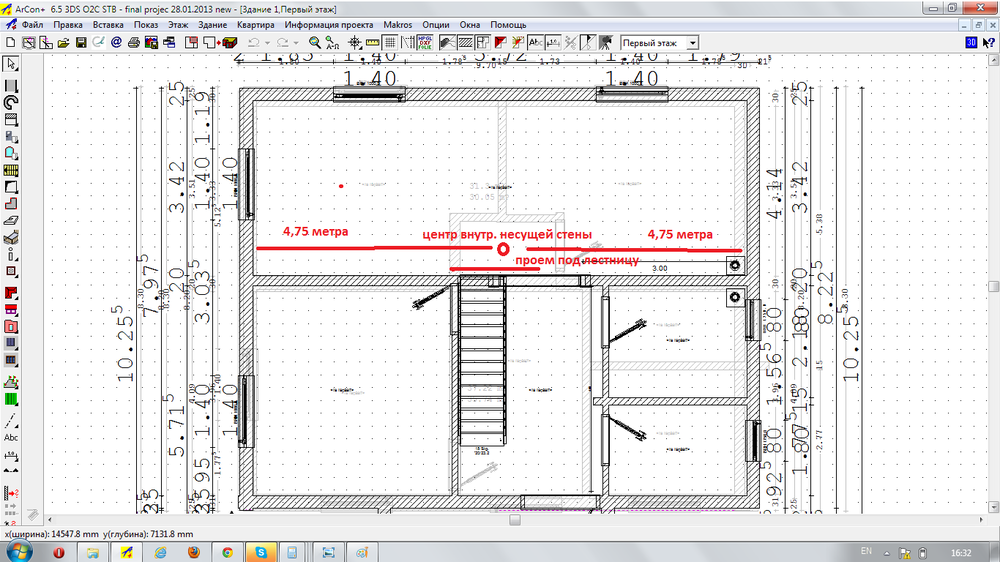1000x562 pixels.
Task: Click the New project icon
Action: [9, 43]
